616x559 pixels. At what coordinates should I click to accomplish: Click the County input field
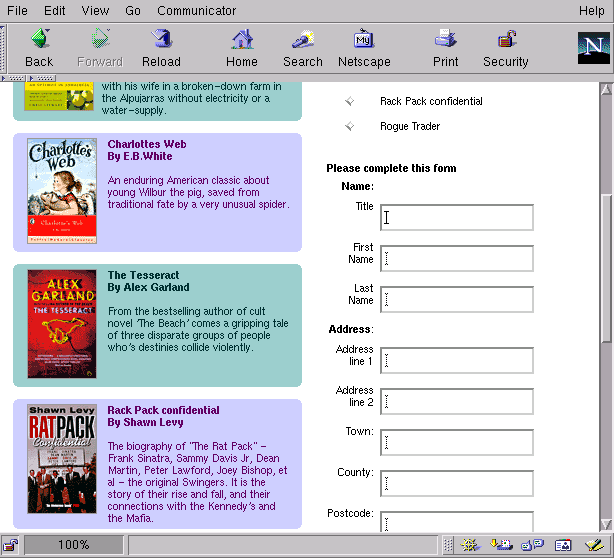coord(457,483)
